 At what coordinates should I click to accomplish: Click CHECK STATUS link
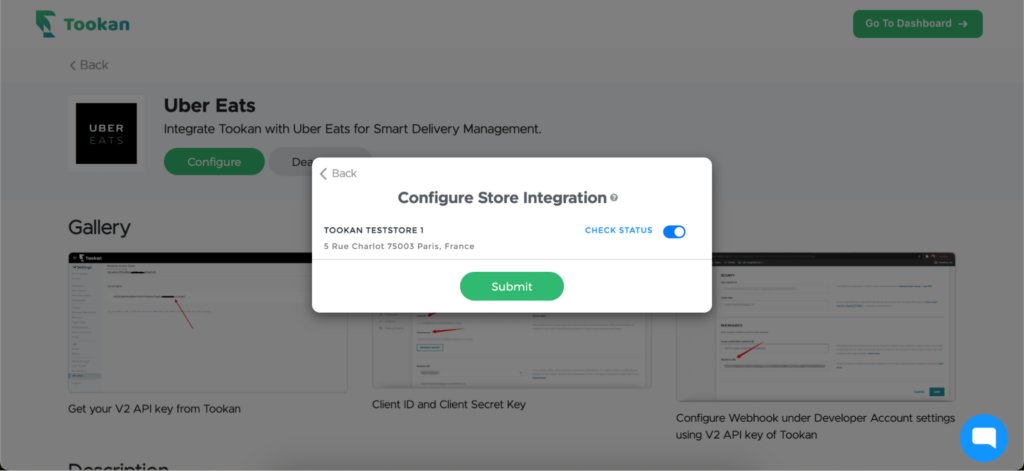tap(618, 231)
